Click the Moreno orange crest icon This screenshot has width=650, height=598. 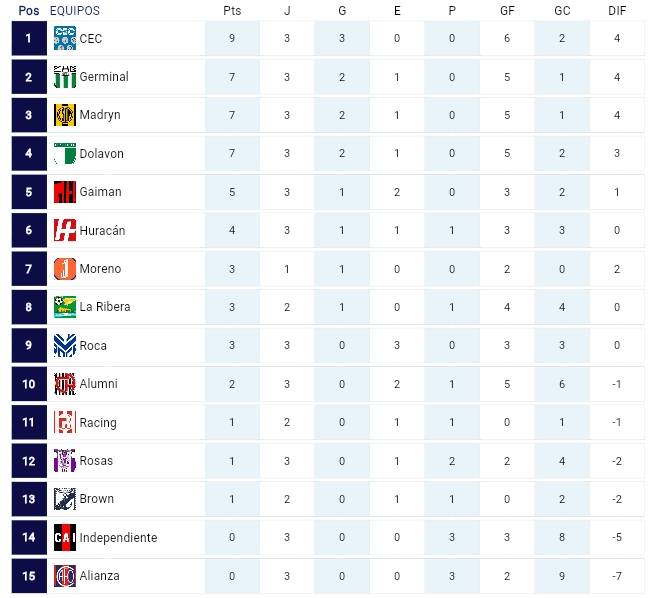65,269
